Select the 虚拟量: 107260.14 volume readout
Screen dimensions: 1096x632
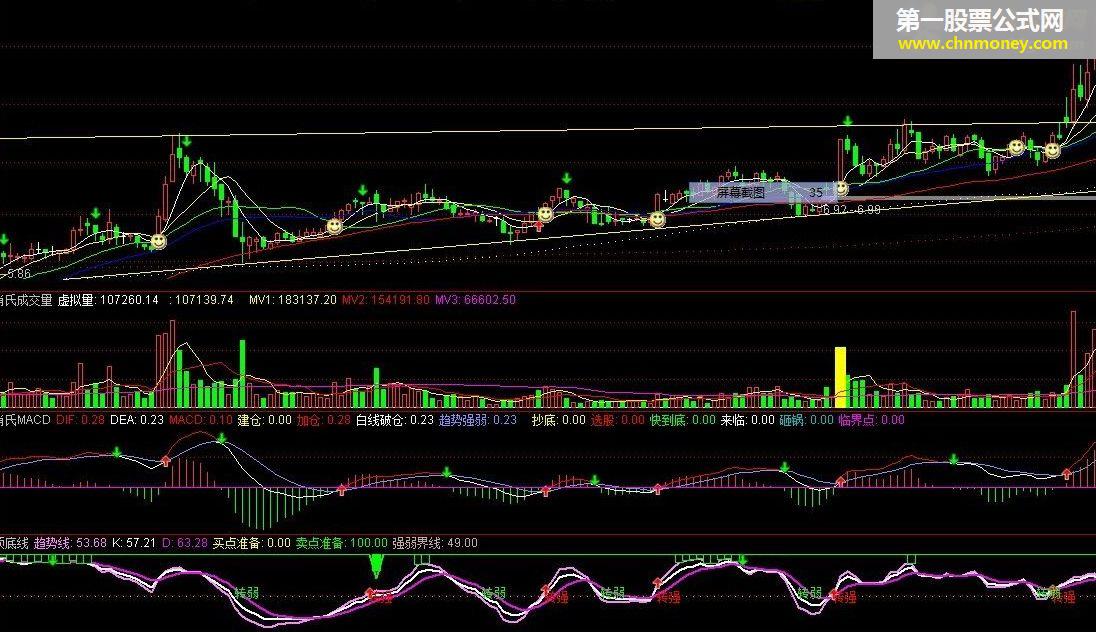point(108,300)
